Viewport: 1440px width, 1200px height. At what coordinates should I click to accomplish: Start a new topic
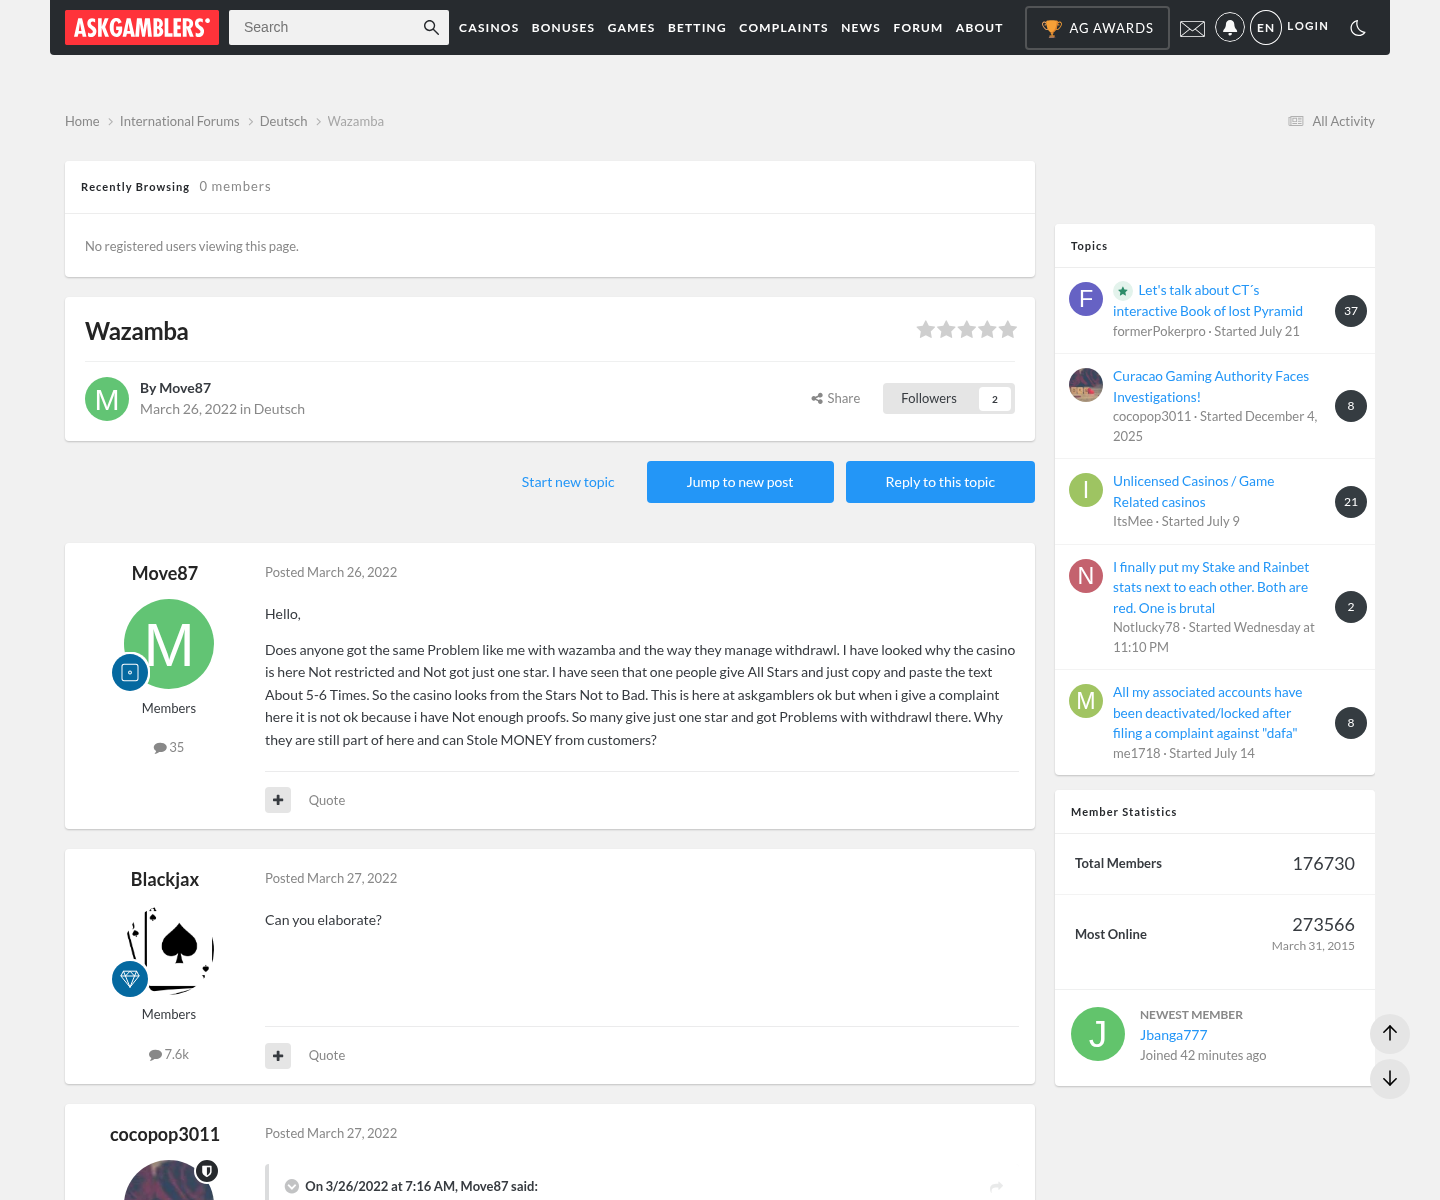(x=568, y=482)
